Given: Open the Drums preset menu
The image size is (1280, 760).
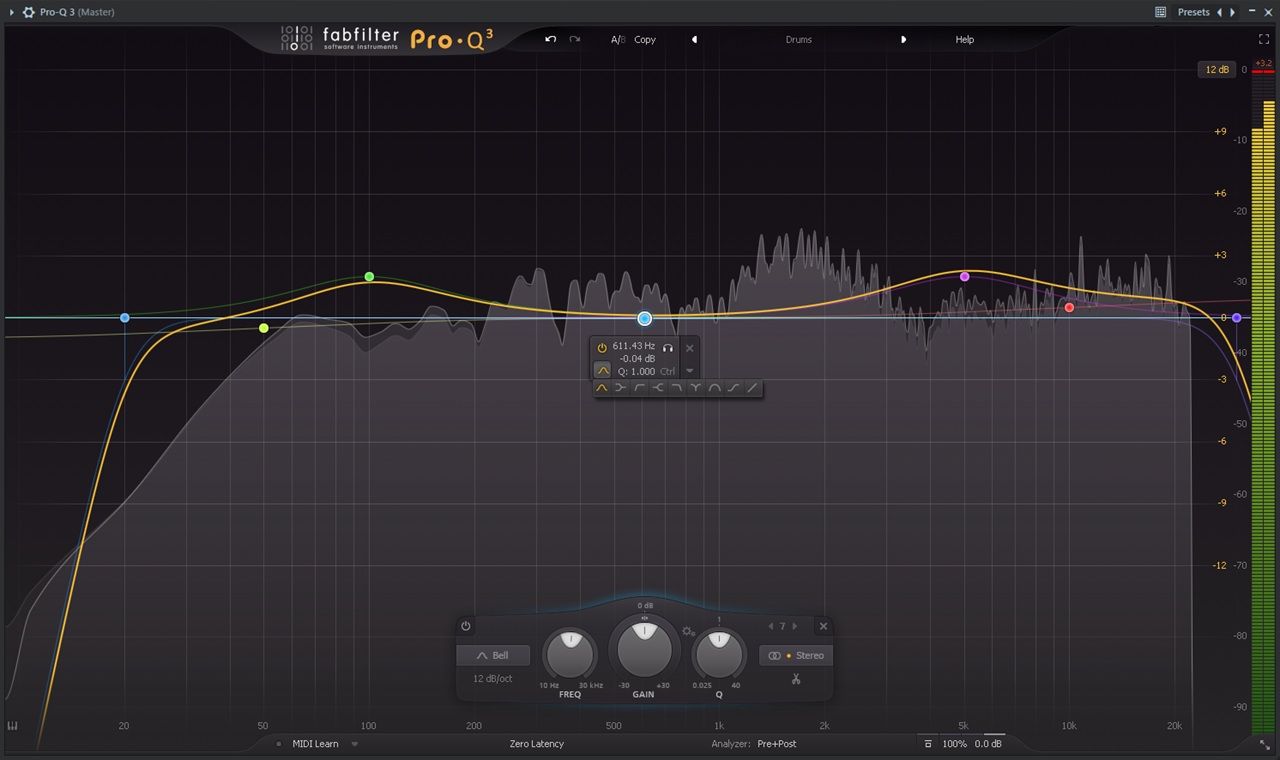Looking at the screenshot, I should point(798,40).
